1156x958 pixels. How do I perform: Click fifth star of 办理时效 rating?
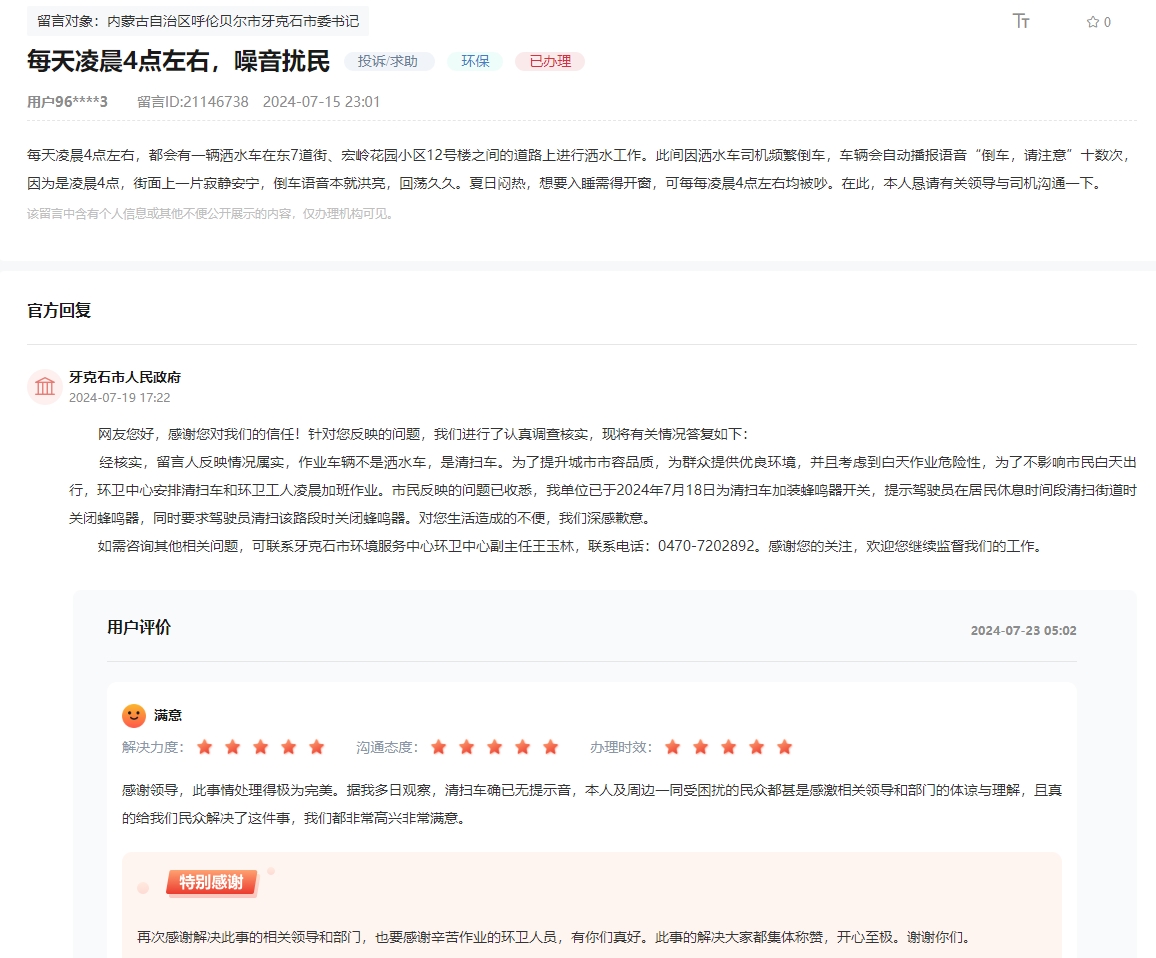[x=785, y=747]
